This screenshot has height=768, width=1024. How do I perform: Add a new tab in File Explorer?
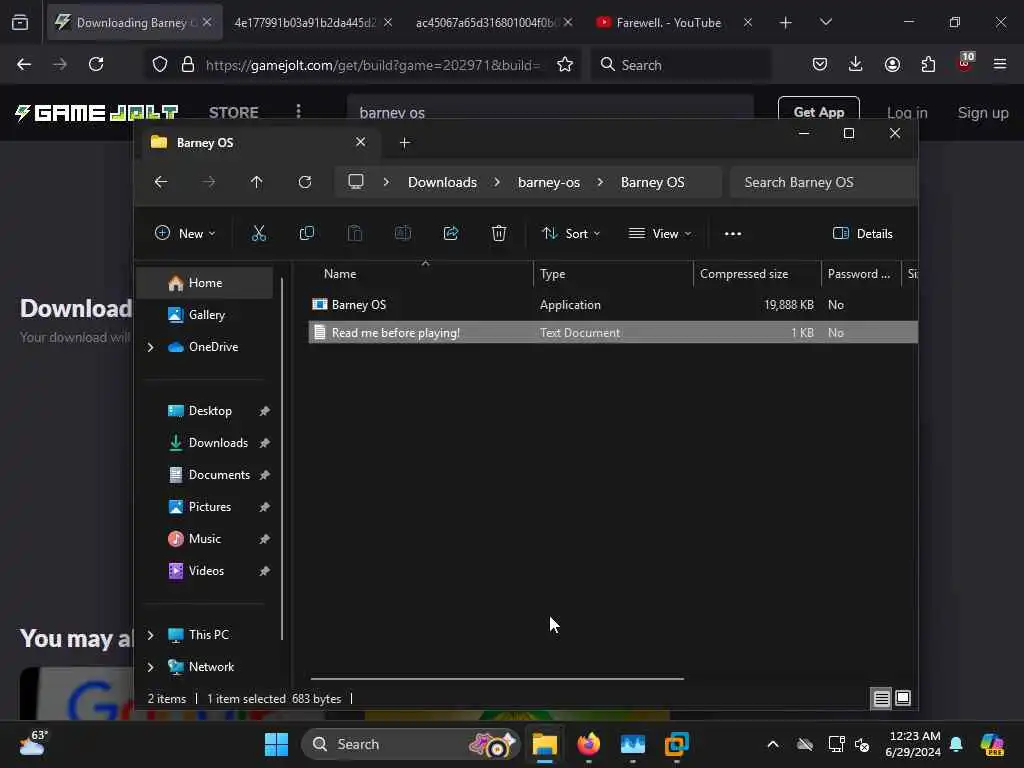point(405,142)
